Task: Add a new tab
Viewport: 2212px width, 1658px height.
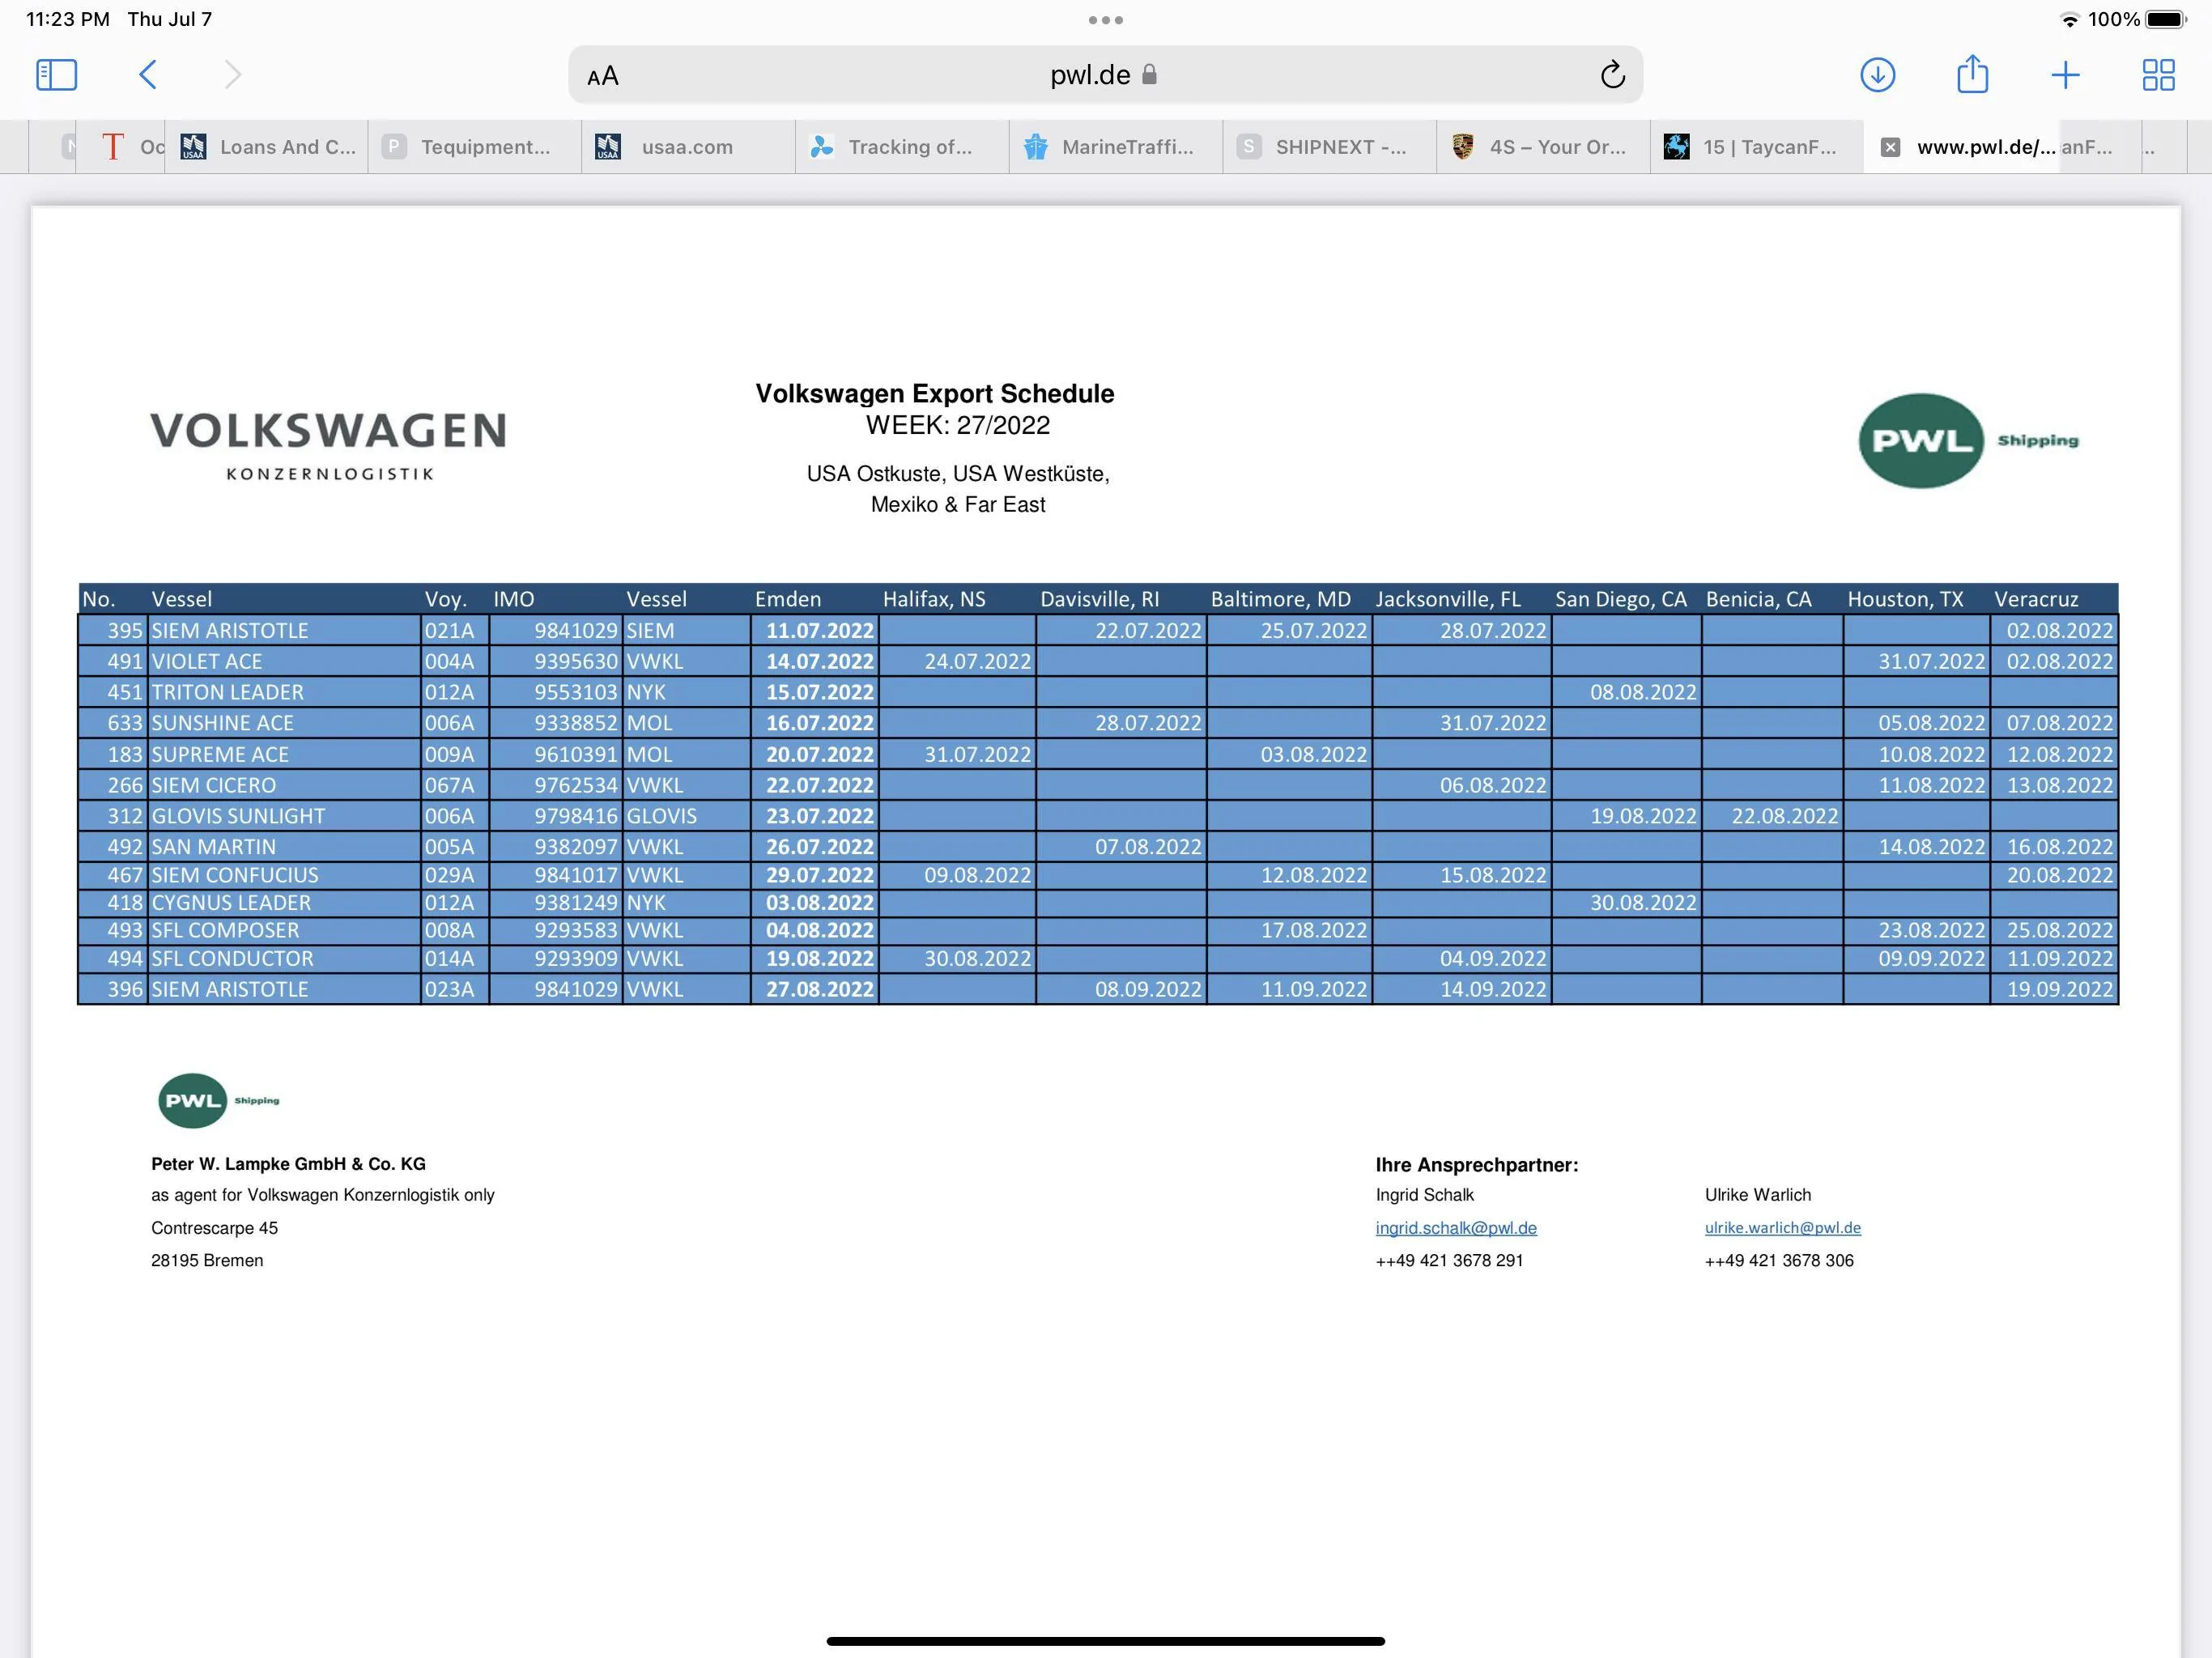Action: (2065, 75)
